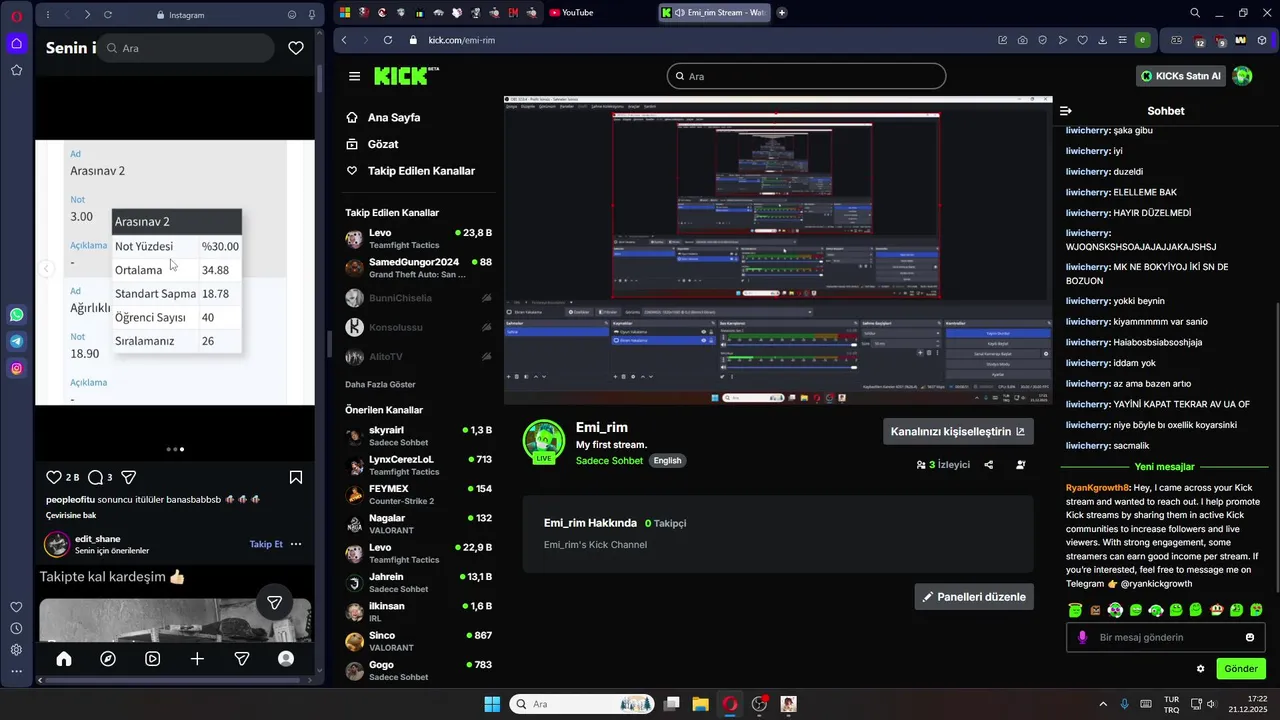Open edit_shane post options three dots

(x=296, y=544)
